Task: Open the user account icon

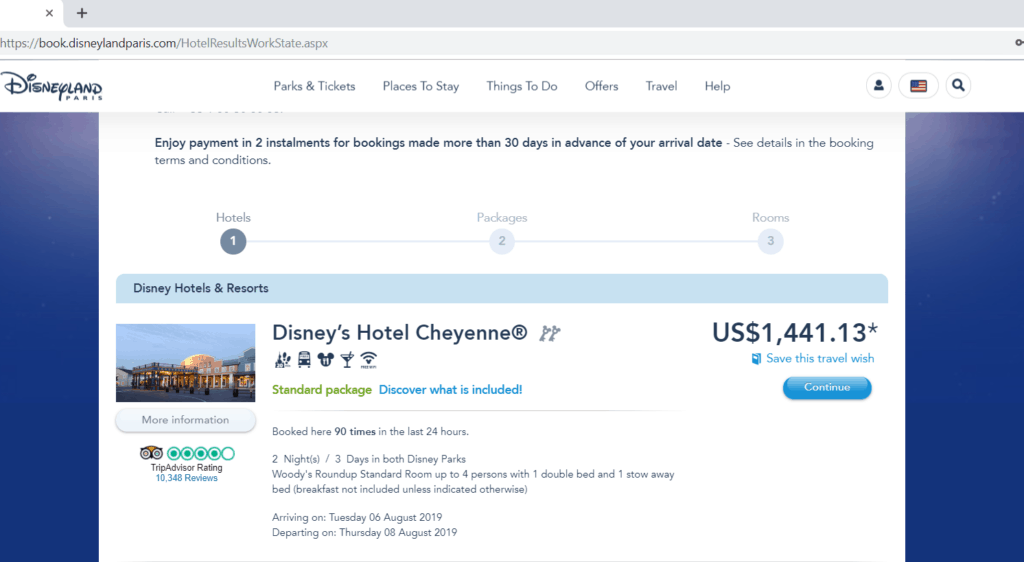Action: (878, 86)
